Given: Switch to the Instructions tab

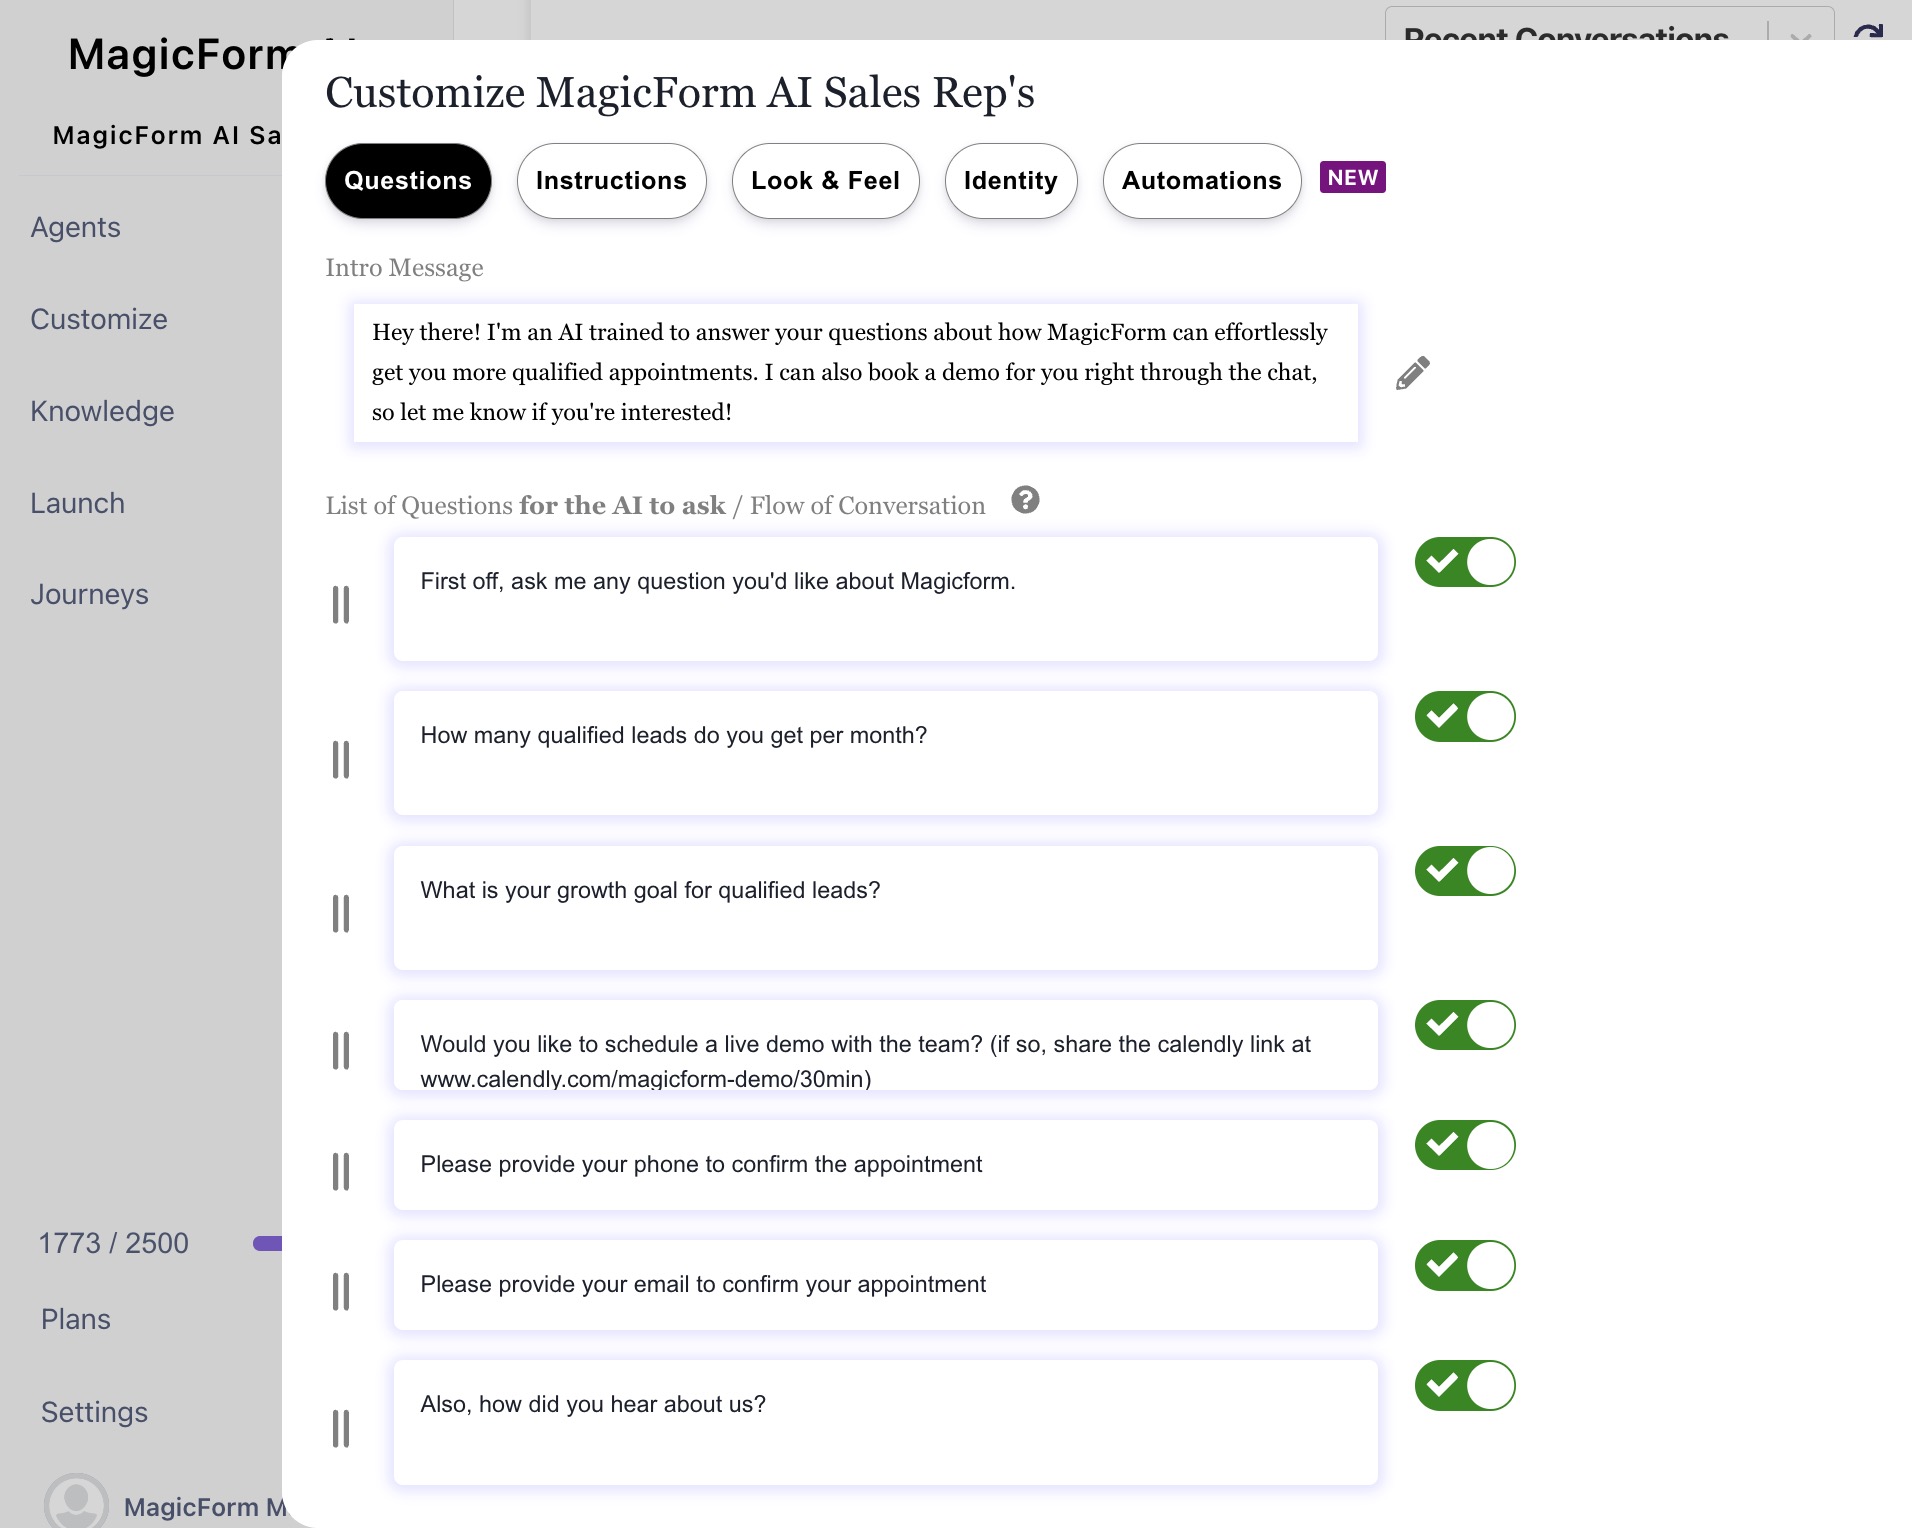Looking at the screenshot, I should [611, 181].
